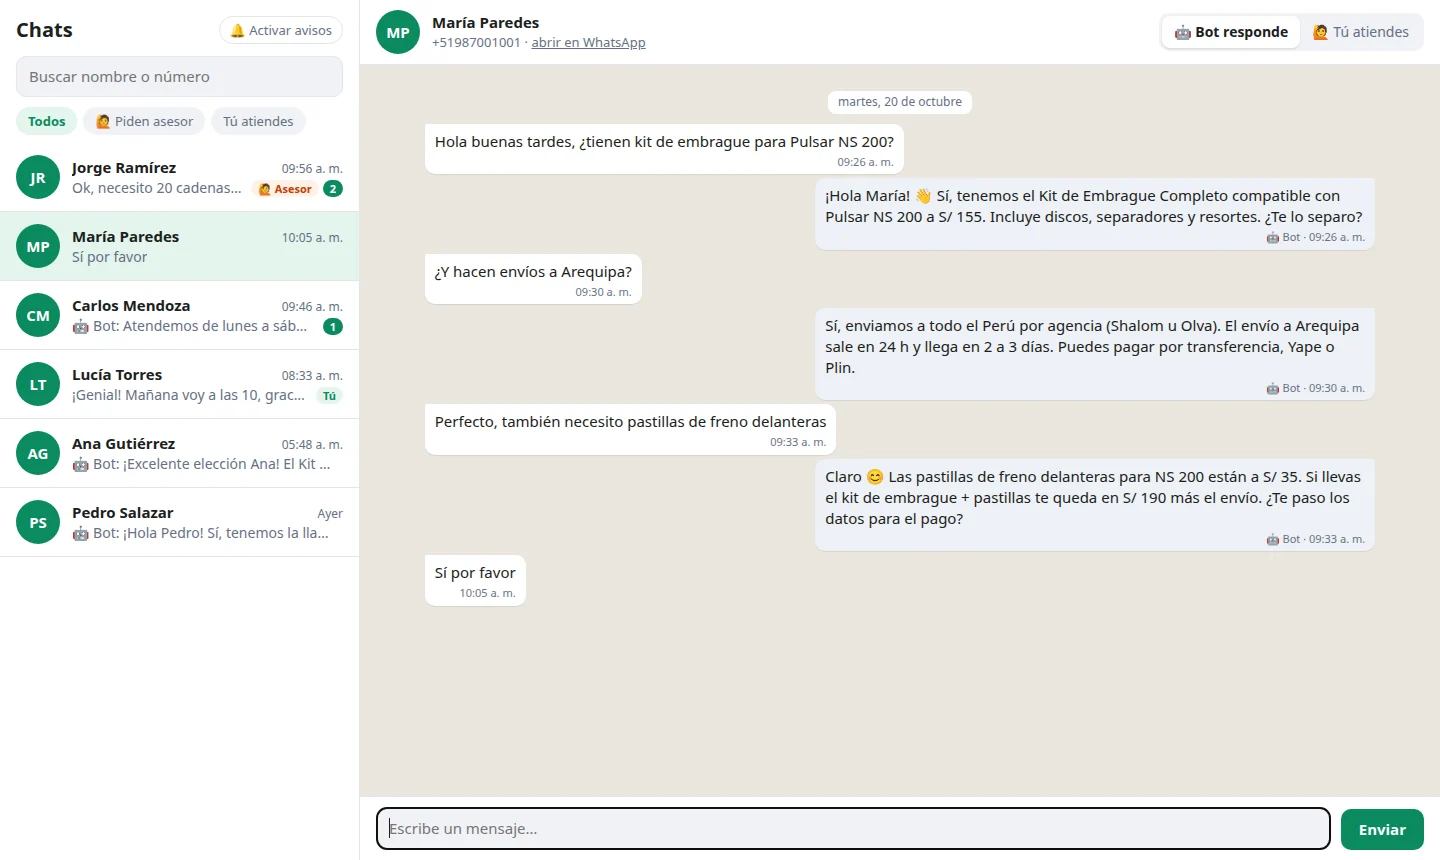Switch the conversation to Bot responde mode

[x=1231, y=32]
